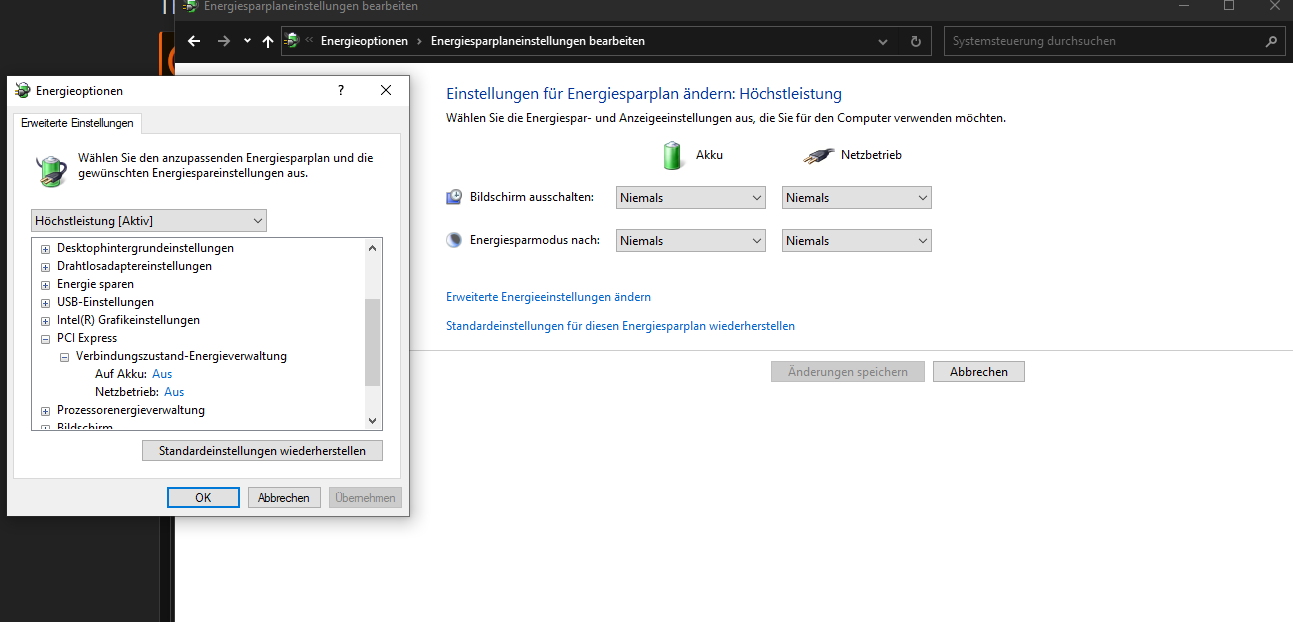Expand the Energie sparen node
The height and width of the screenshot is (622, 1293).
click(46, 284)
